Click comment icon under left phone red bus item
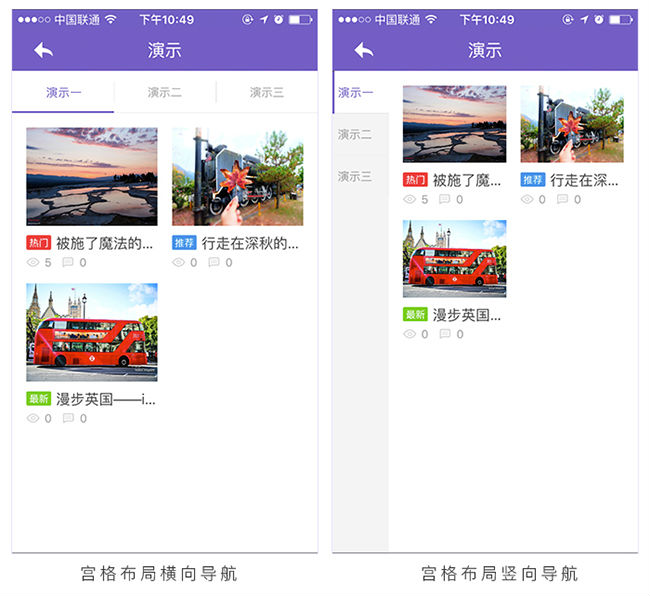 pyautogui.click(x=68, y=419)
